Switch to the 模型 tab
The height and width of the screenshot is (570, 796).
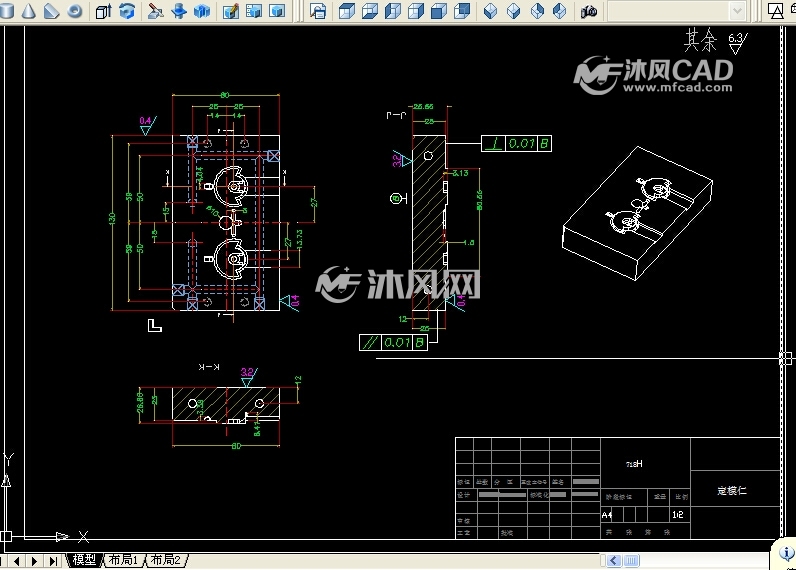point(84,559)
